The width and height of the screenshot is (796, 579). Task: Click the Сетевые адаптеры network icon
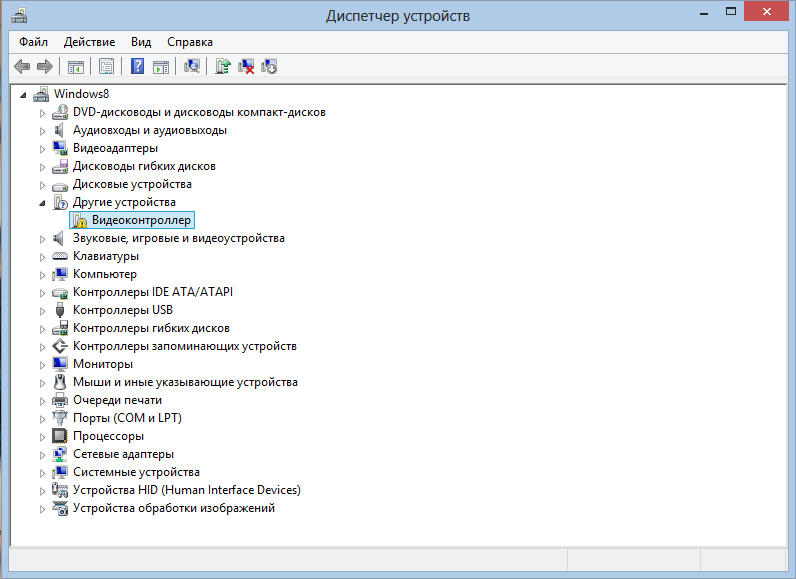(60, 454)
